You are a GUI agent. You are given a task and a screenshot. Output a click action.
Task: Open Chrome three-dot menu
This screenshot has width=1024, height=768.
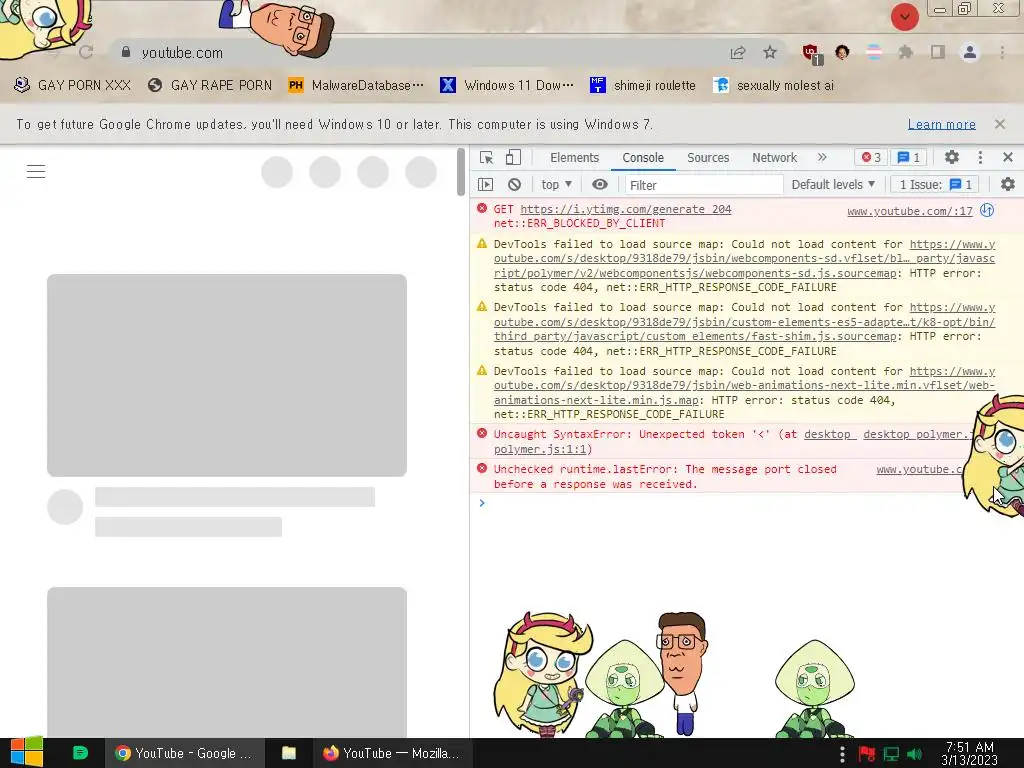(1002, 52)
